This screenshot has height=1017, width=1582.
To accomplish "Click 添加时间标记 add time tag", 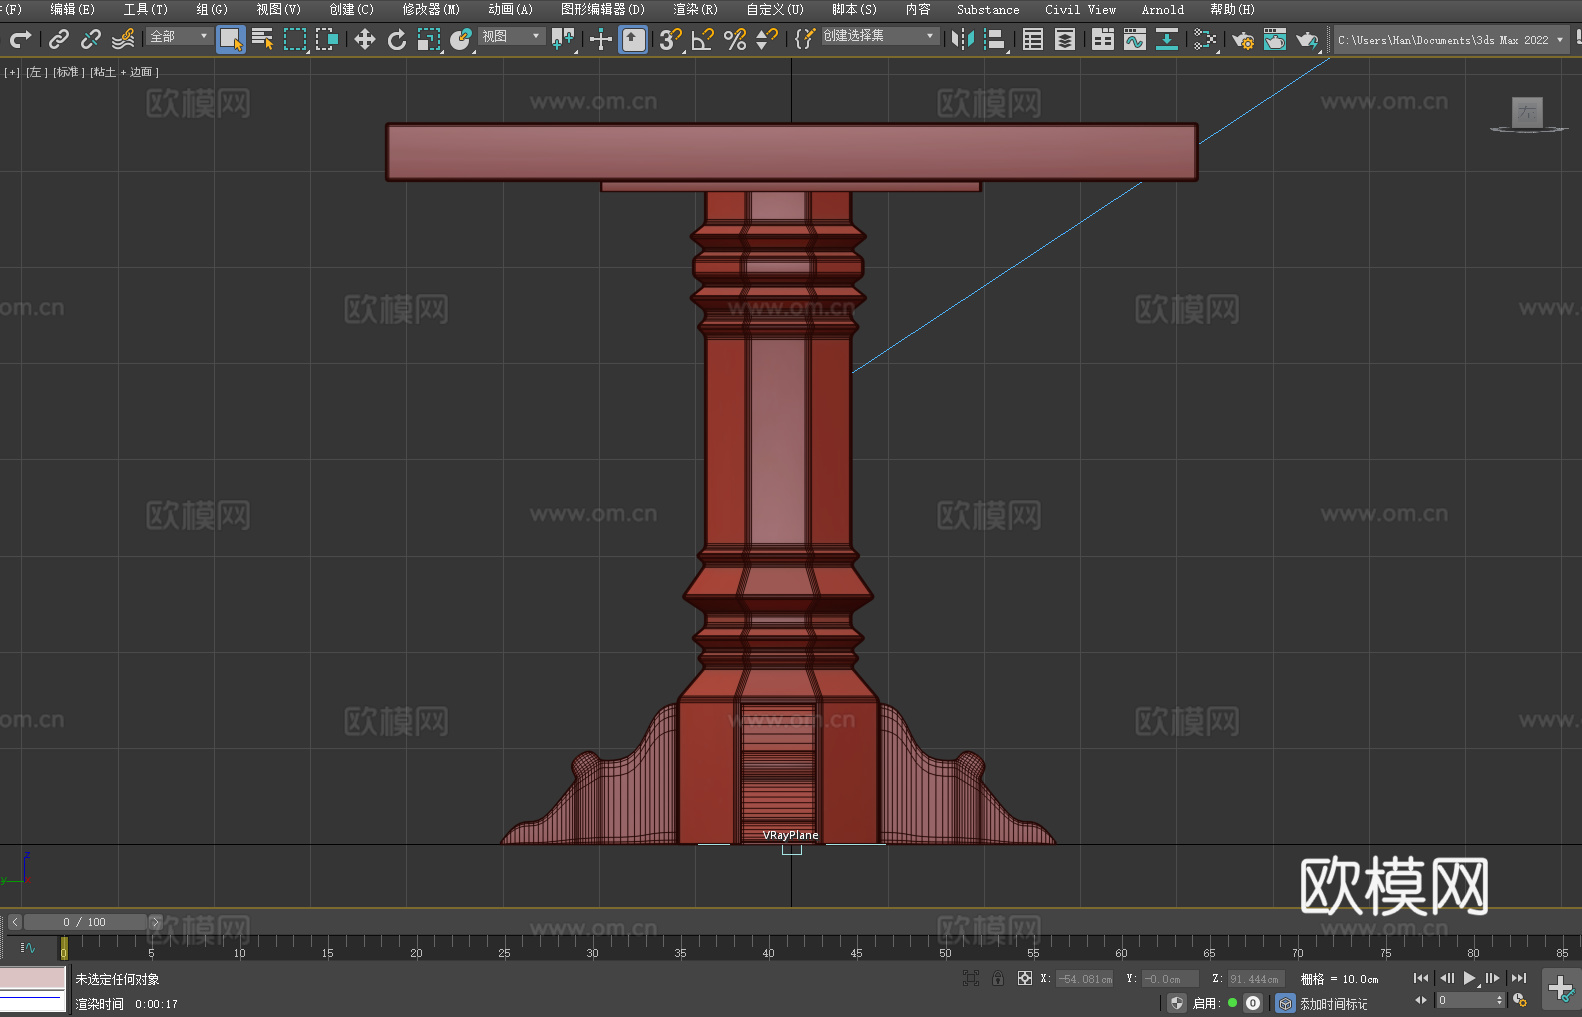I will click(x=1333, y=1003).
